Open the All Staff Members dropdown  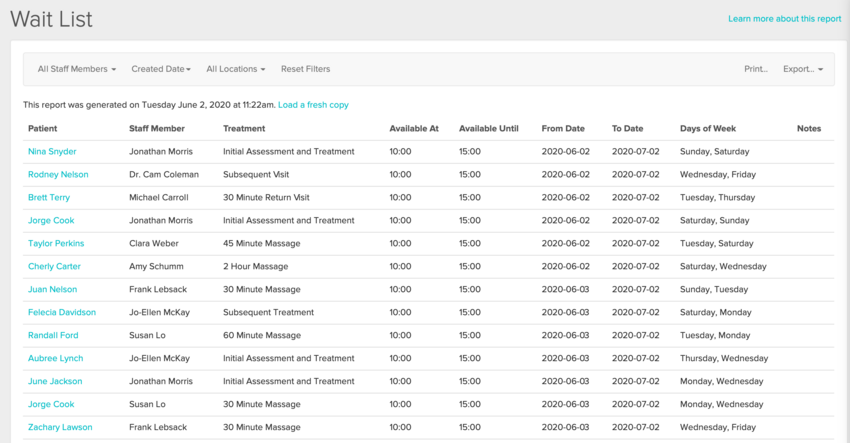pyautogui.click(x=77, y=69)
